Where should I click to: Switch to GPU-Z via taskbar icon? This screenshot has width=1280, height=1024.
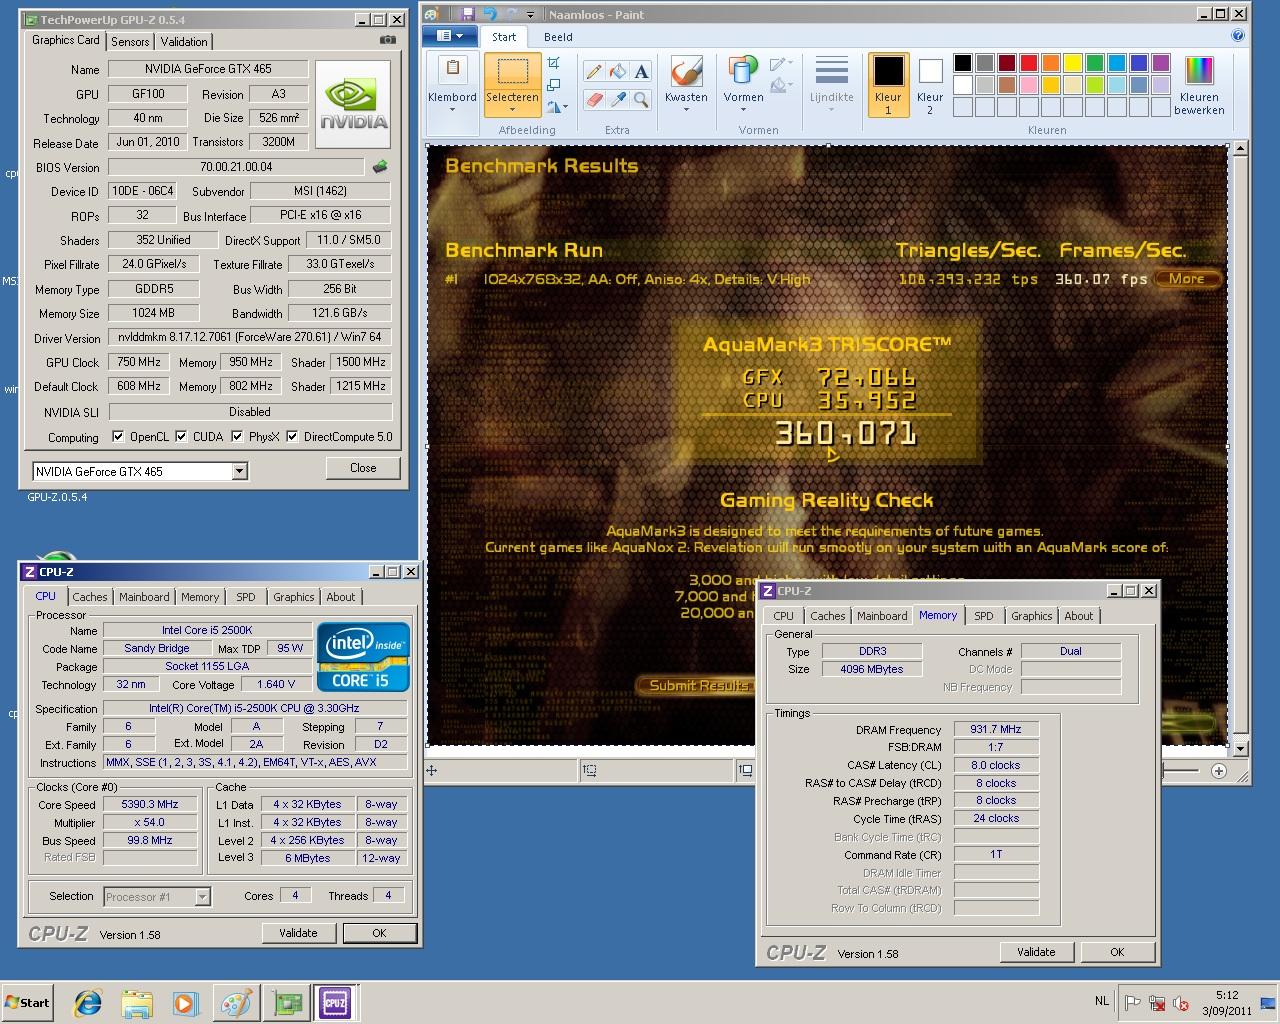[x=287, y=1003]
